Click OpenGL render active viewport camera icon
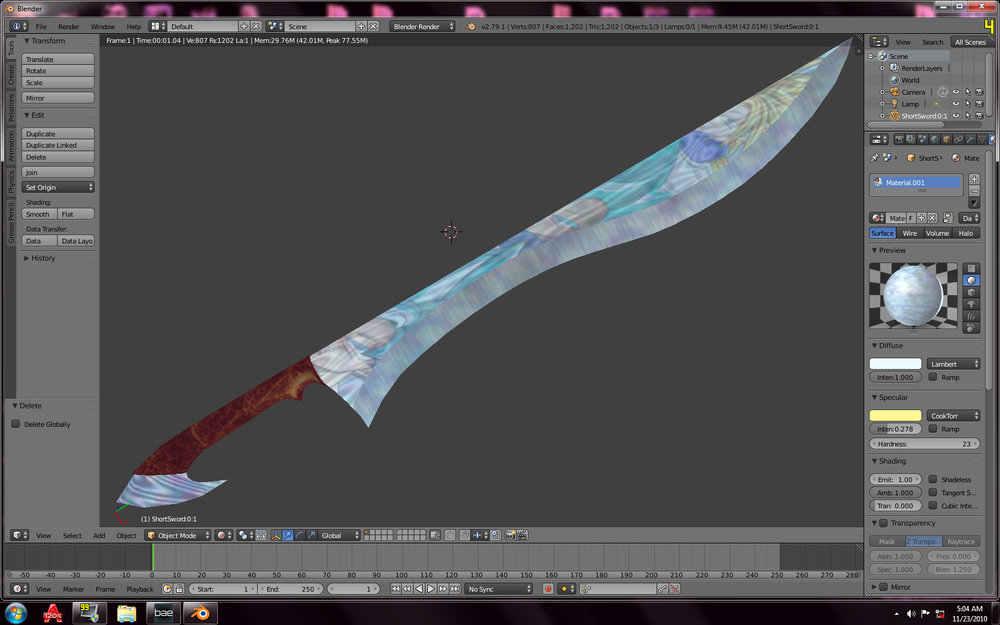Viewport: 1000px width, 625px height. [510, 536]
